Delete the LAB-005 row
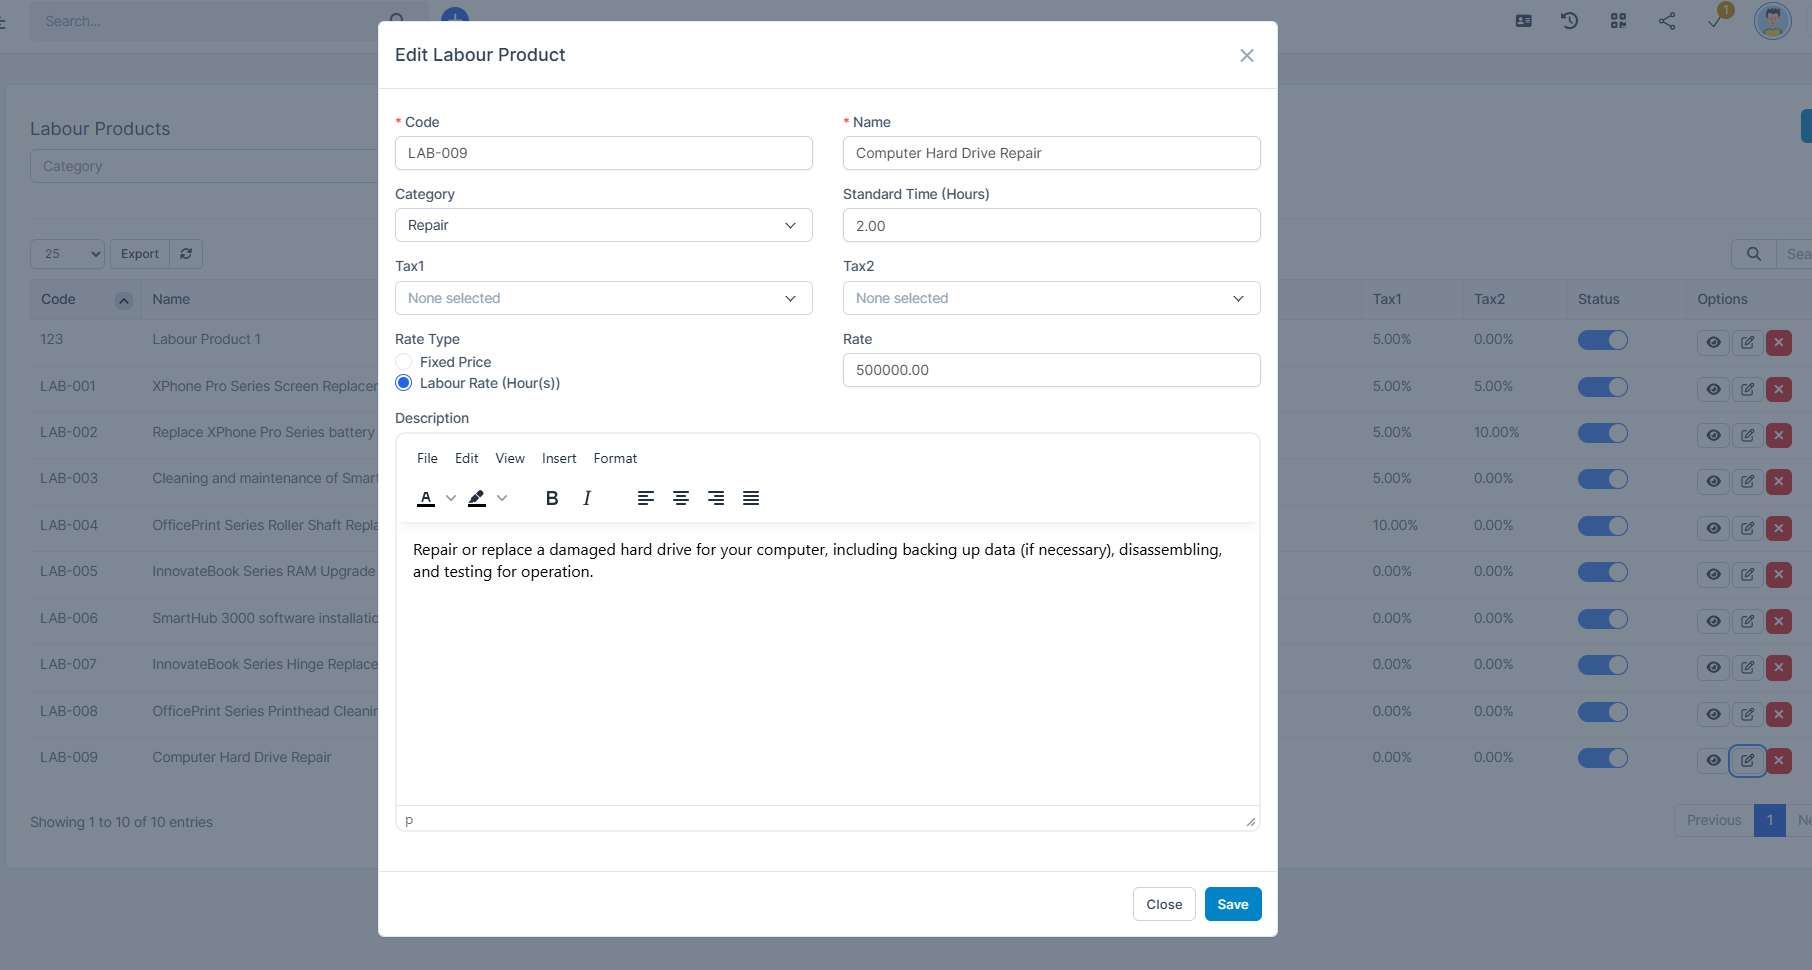The width and height of the screenshot is (1812, 970). (1778, 575)
